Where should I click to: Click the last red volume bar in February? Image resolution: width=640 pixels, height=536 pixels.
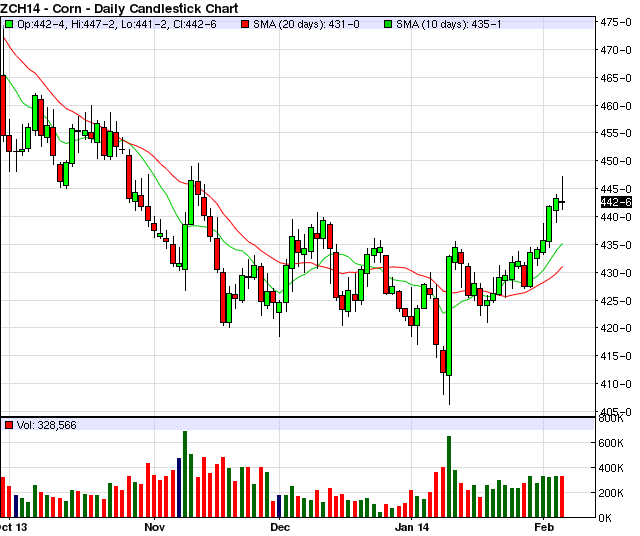562,497
